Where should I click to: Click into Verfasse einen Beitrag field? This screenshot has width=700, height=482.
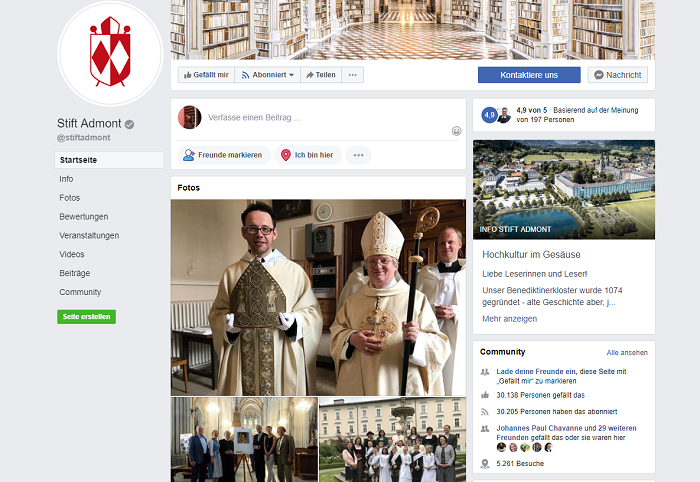[x=320, y=117]
